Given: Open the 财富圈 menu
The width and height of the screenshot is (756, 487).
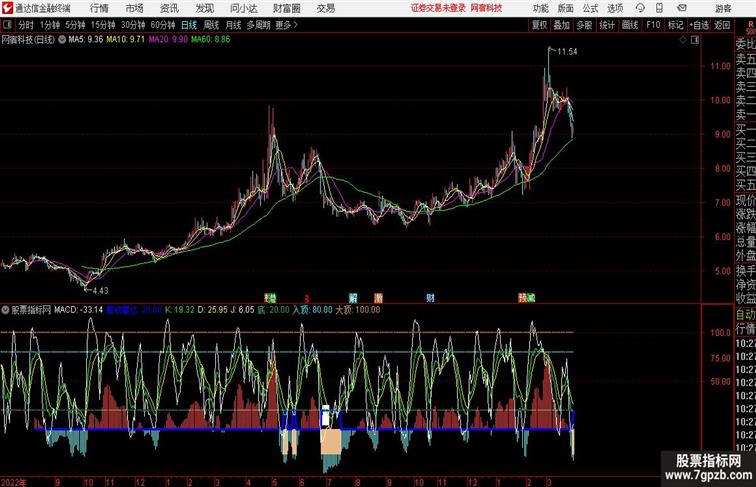Looking at the screenshot, I should click(x=286, y=8).
